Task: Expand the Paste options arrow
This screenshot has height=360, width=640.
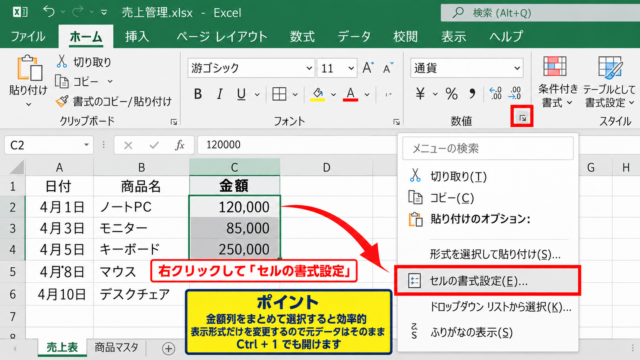Action: pos(28,105)
